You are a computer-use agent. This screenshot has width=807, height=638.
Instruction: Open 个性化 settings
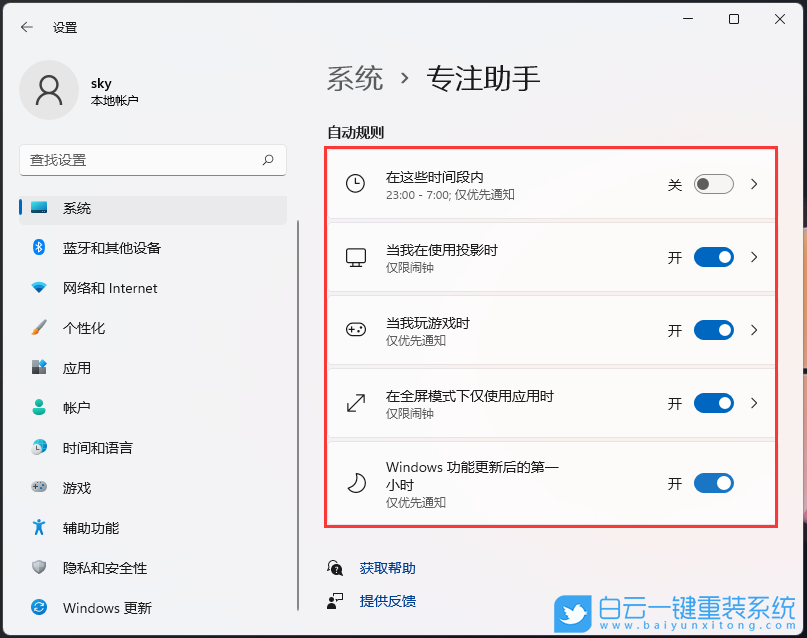click(72, 327)
